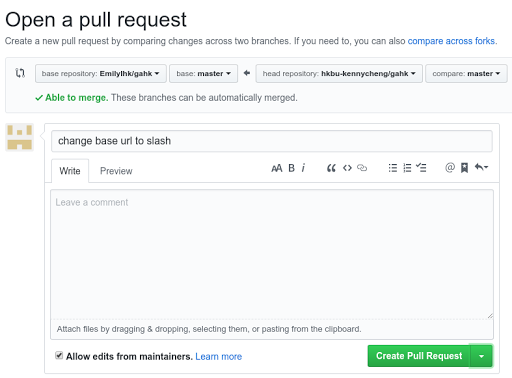Open base repository Emilylhk/gahk dropdown
Image resolution: width=512 pixels, height=378 pixels.
coord(101,74)
